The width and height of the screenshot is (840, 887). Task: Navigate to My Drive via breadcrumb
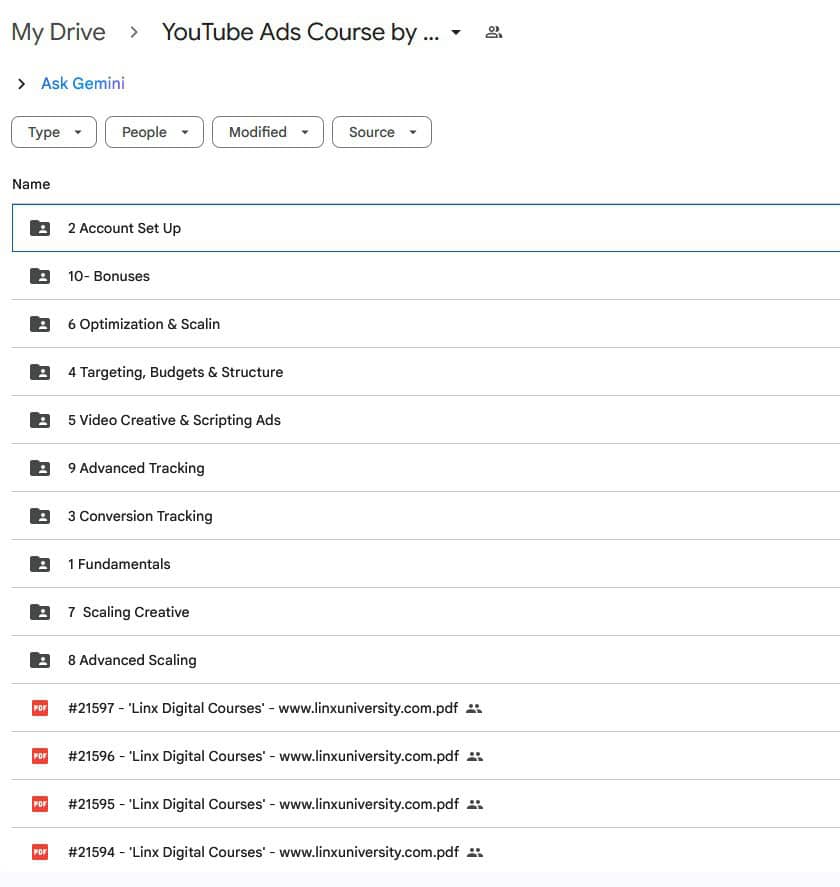coord(58,31)
